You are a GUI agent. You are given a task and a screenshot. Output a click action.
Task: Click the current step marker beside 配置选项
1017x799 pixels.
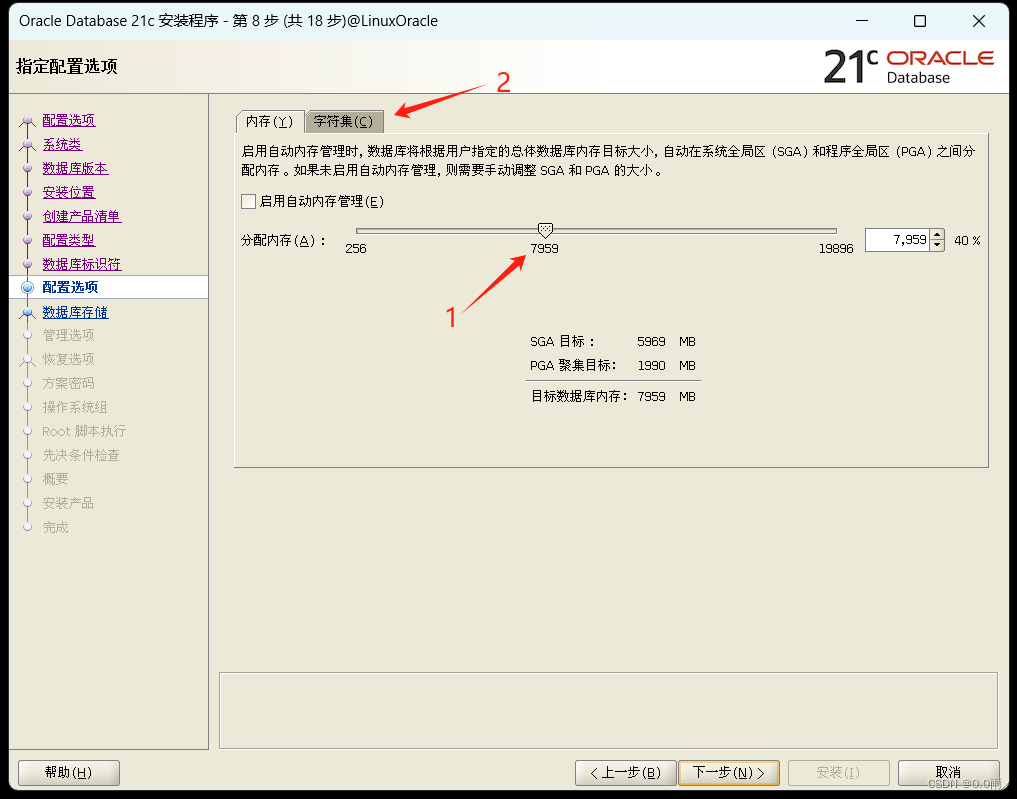(x=26, y=287)
